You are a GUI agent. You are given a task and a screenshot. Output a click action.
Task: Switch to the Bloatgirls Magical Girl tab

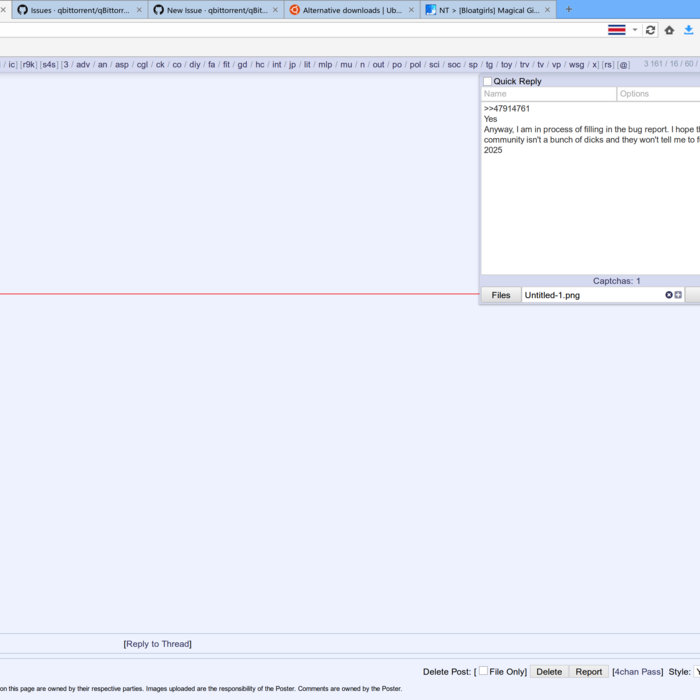click(x=488, y=10)
